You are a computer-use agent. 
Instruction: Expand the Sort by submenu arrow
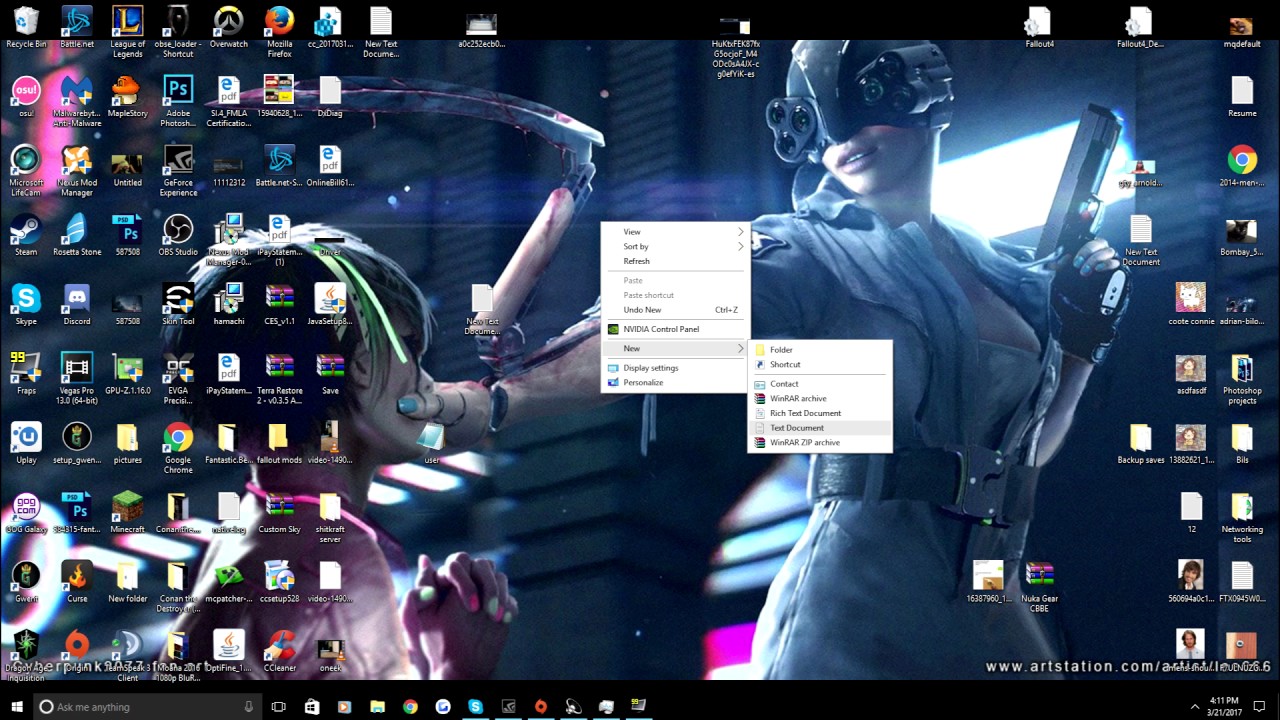click(x=741, y=247)
